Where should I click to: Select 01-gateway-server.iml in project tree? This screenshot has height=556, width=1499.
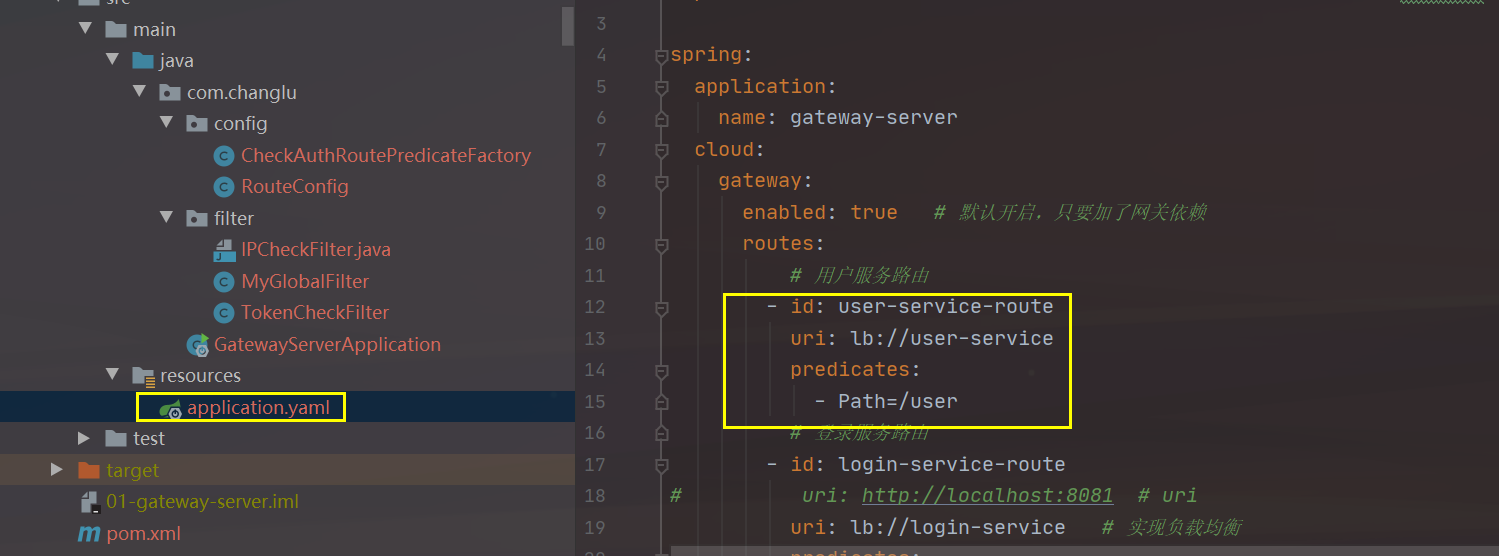pos(203,502)
